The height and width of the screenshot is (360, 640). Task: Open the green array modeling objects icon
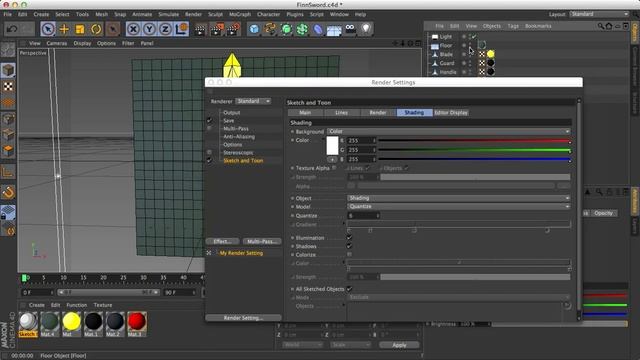pos(302,29)
